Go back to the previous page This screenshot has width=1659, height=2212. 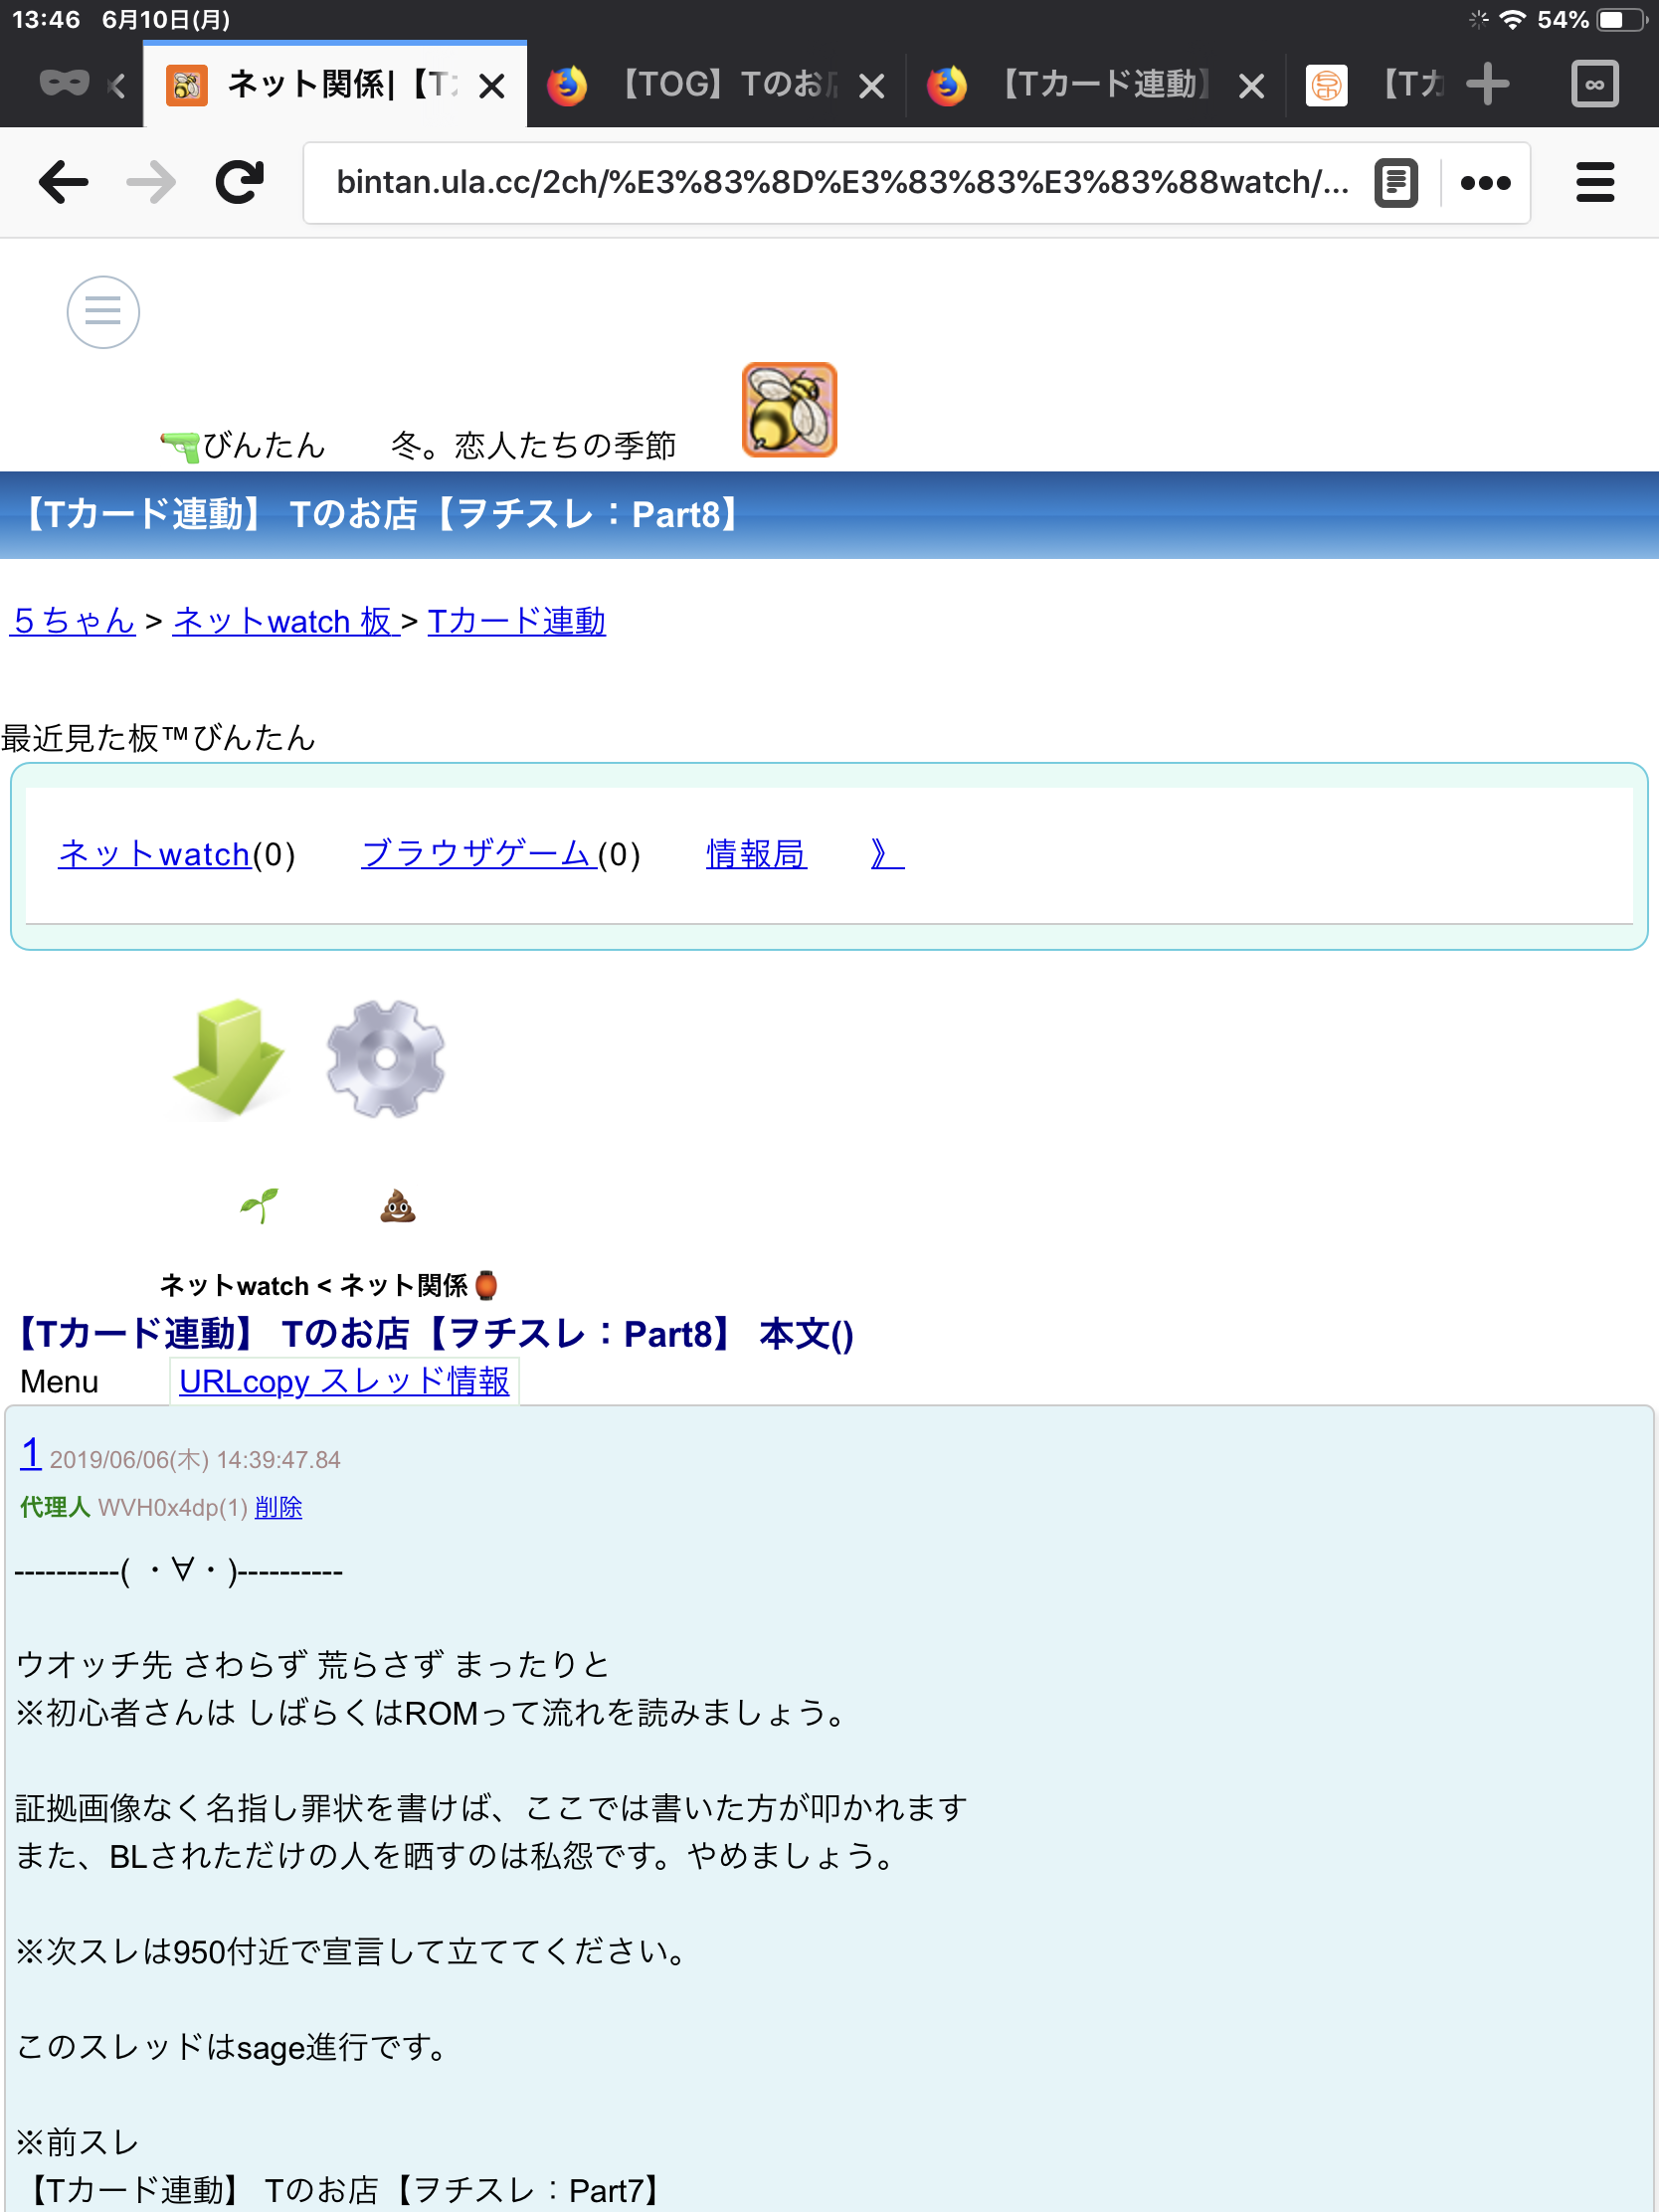(x=63, y=182)
